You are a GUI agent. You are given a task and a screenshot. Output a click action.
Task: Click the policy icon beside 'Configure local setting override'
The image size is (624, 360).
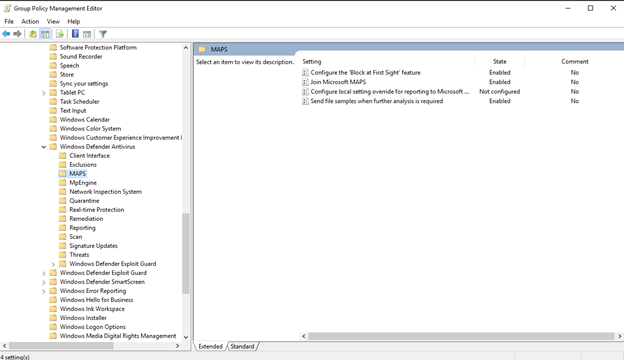pyautogui.click(x=305, y=91)
